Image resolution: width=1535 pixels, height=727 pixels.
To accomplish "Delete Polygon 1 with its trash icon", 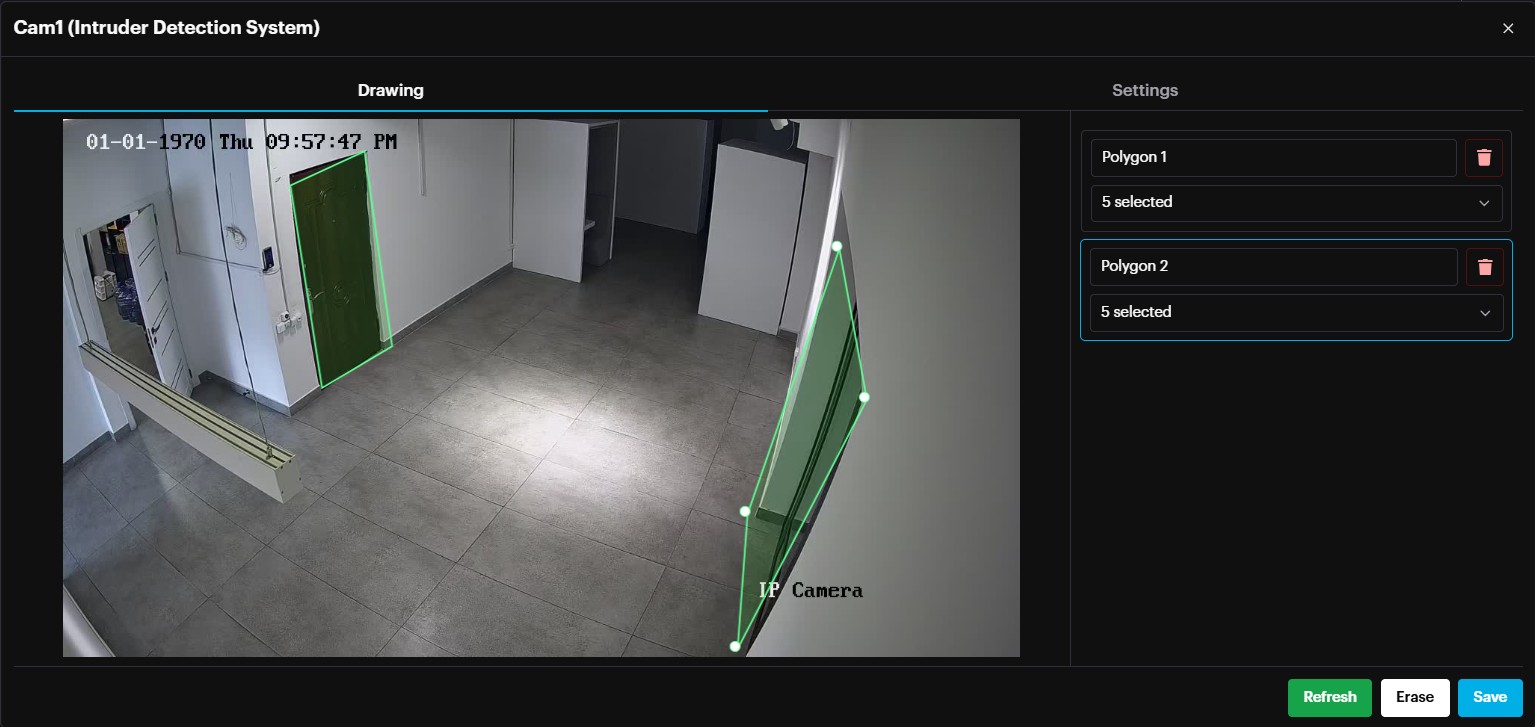I will [1484, 158].
